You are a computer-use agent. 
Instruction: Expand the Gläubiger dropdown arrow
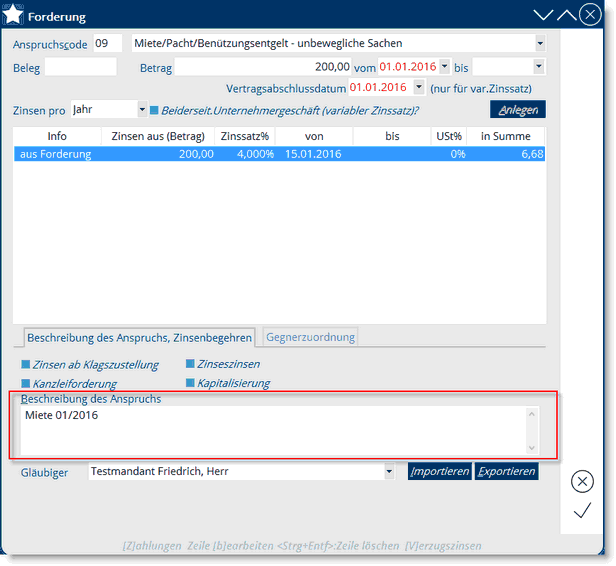[x=389, y=471]
